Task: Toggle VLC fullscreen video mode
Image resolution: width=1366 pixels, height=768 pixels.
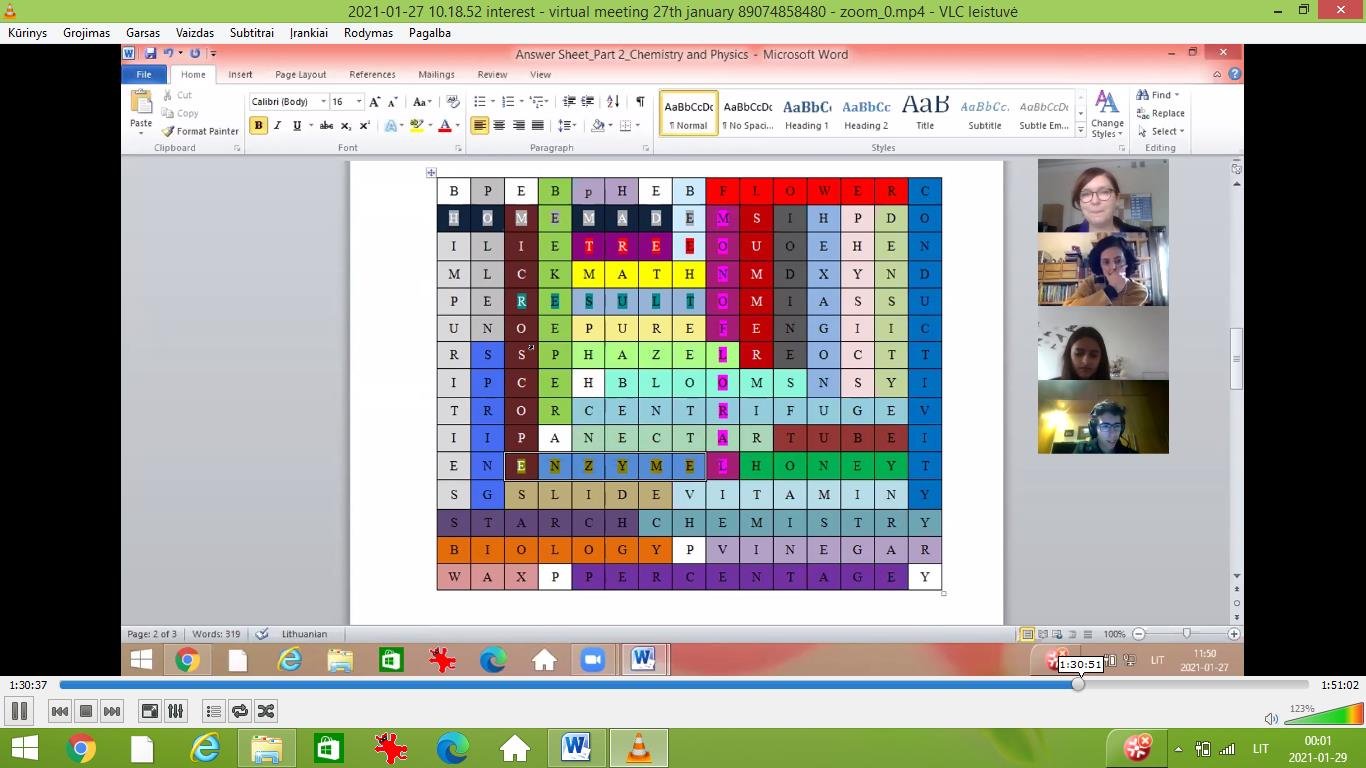Action: point(150,711)
